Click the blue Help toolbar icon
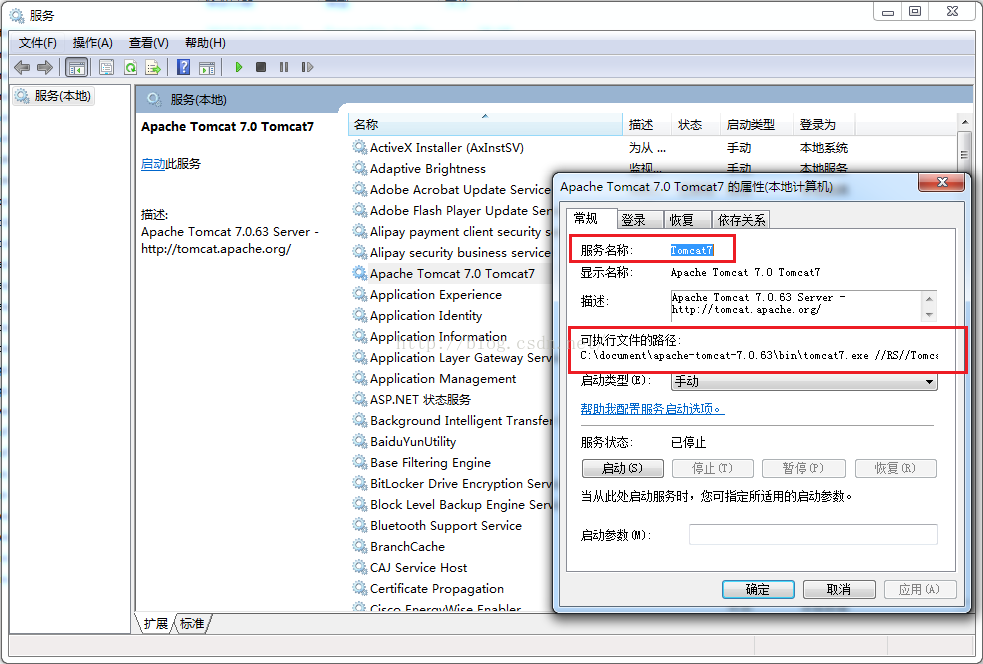983x664 pixels. (x=183, y=67)
